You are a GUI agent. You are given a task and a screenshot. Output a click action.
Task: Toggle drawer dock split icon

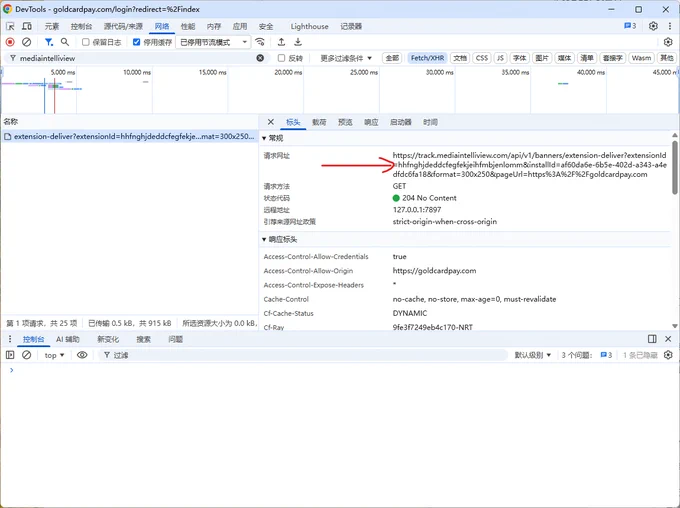(x=652, y=339)
